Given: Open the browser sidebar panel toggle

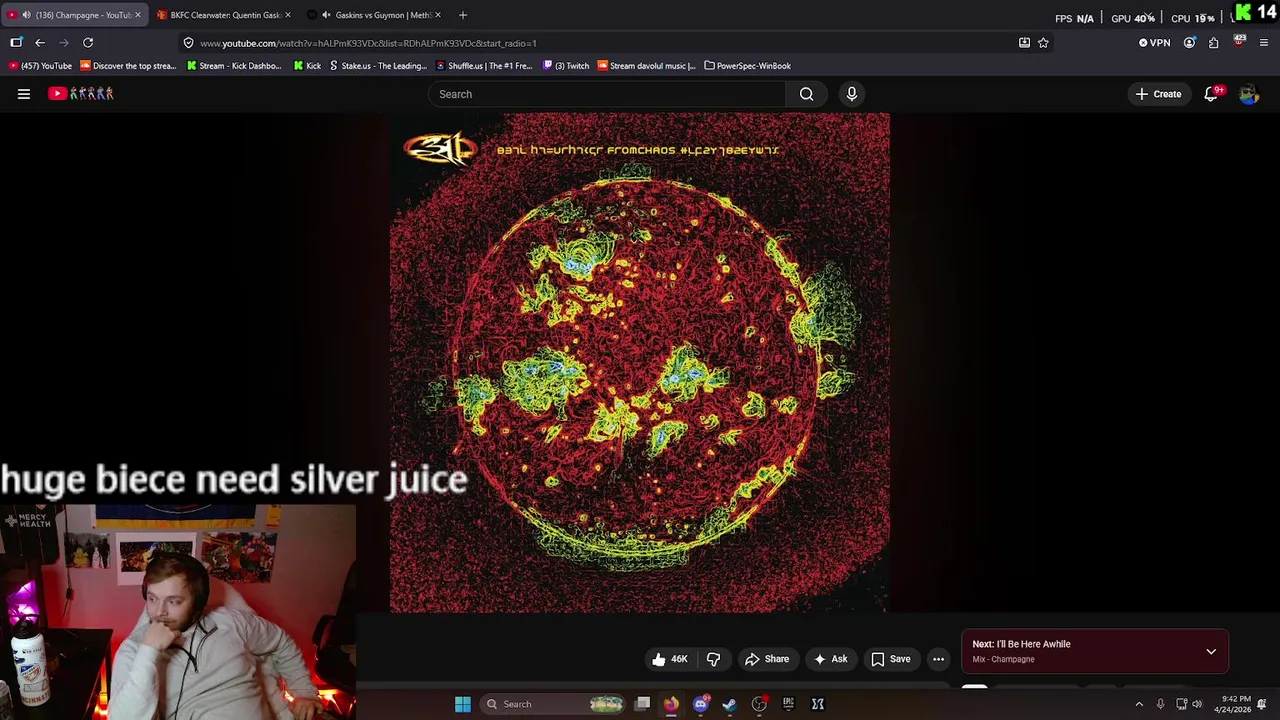Looking at the screenshot, I should [x=16, y=43].
